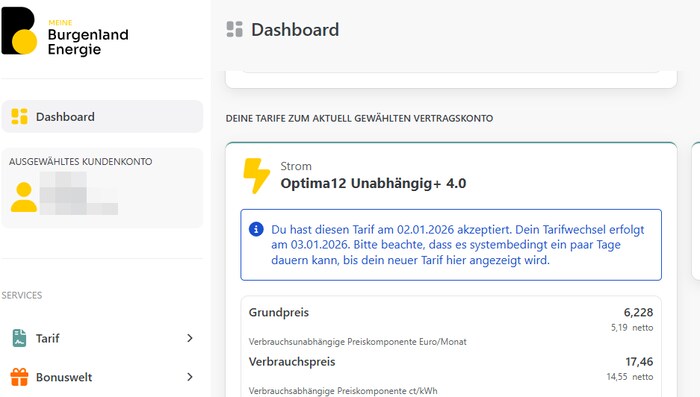Click the orange Bonuswelt gift icon
This screenshot has width=700, height=397.
(x=19, y=377)
